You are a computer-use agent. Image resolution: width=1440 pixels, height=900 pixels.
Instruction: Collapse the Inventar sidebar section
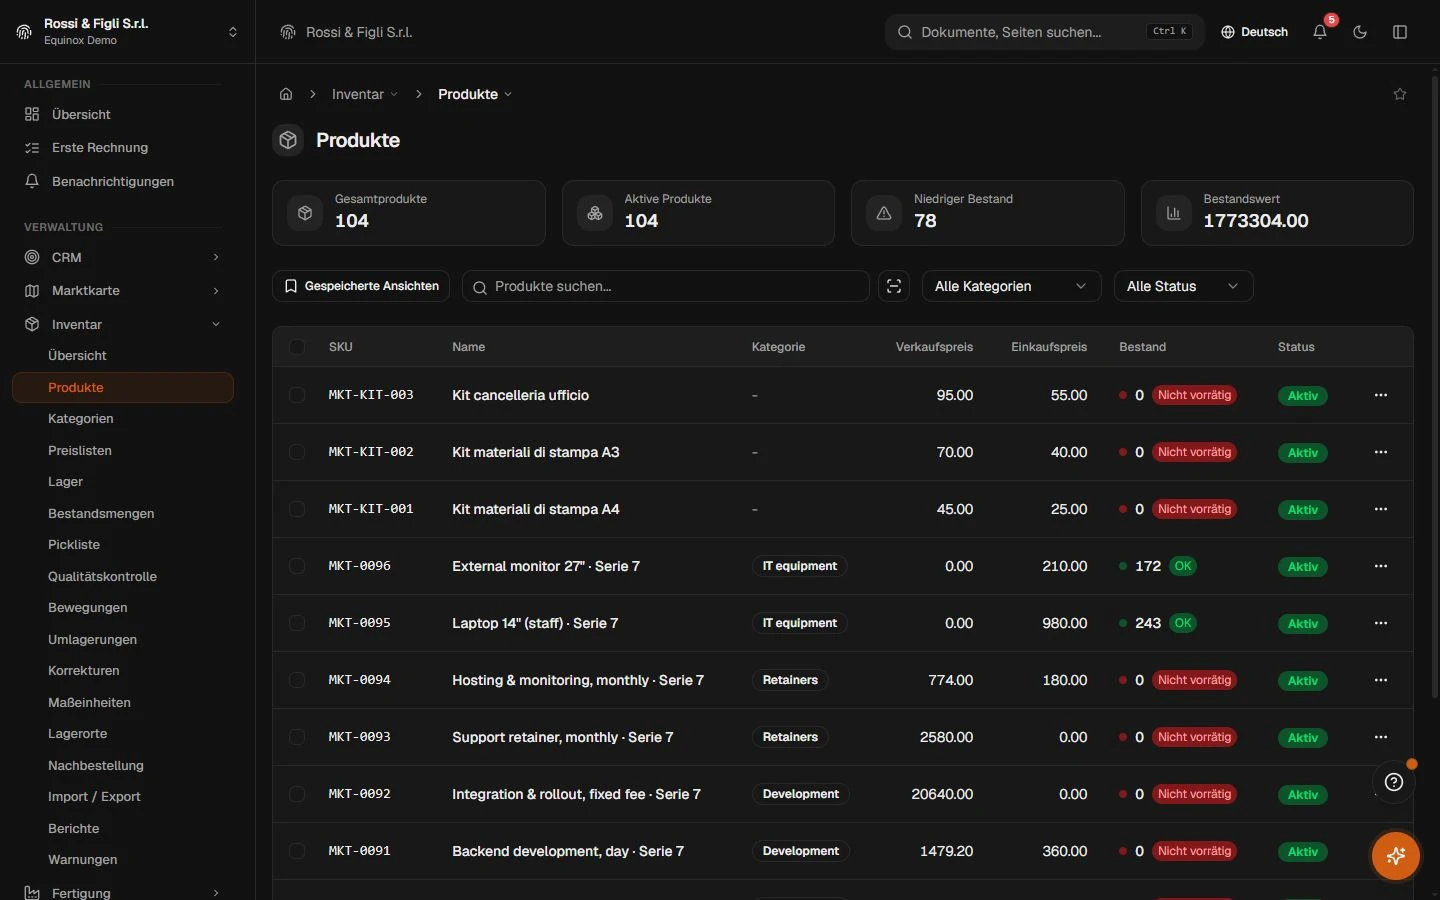(x=123, y=324)
